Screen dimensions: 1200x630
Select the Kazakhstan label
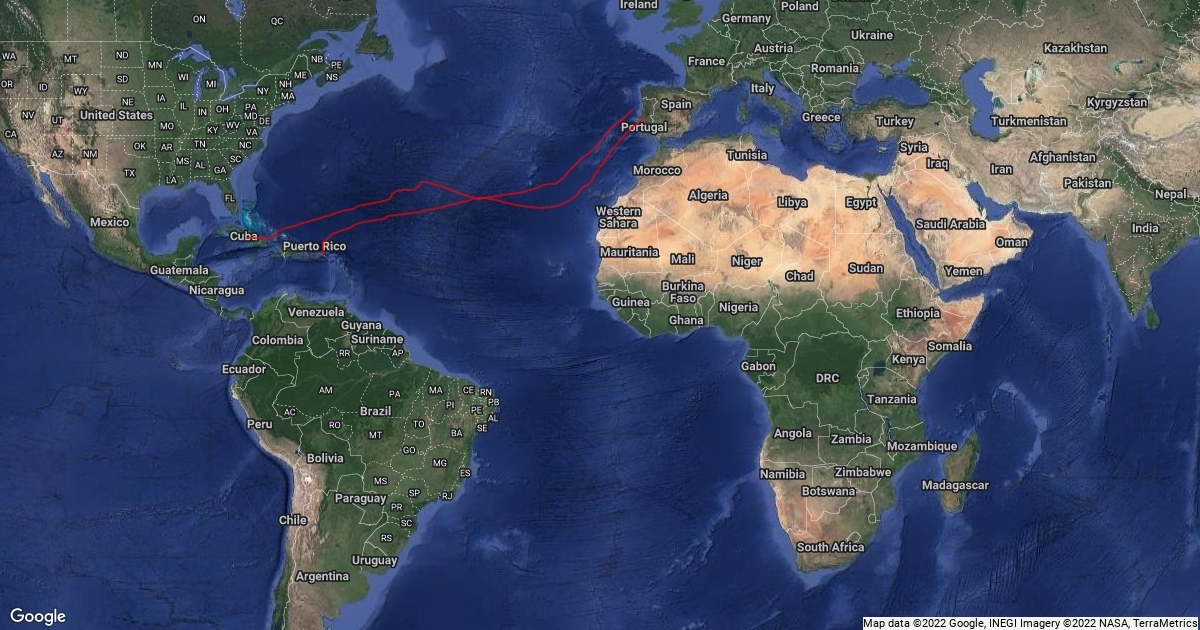click(1075, 48)
